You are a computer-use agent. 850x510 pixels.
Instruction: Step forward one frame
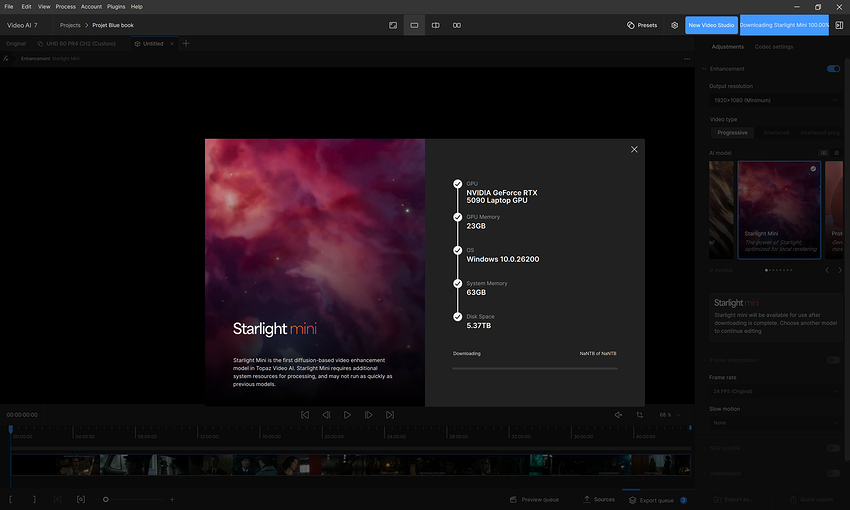click(369, 415)
